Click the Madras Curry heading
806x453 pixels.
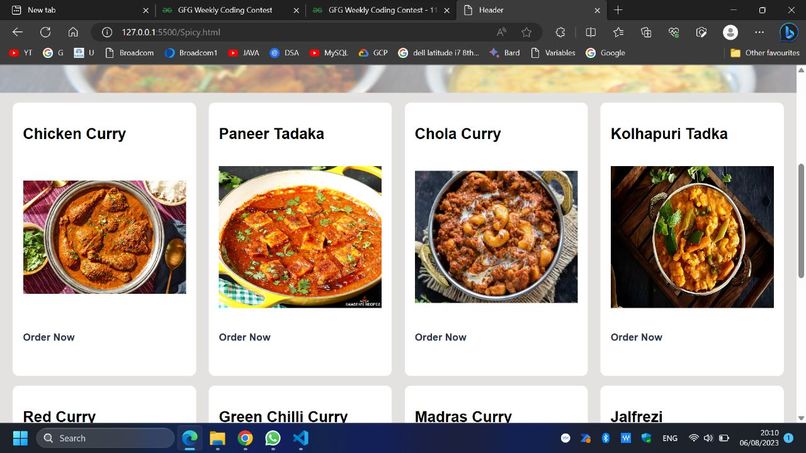click(x=463, y=415)
